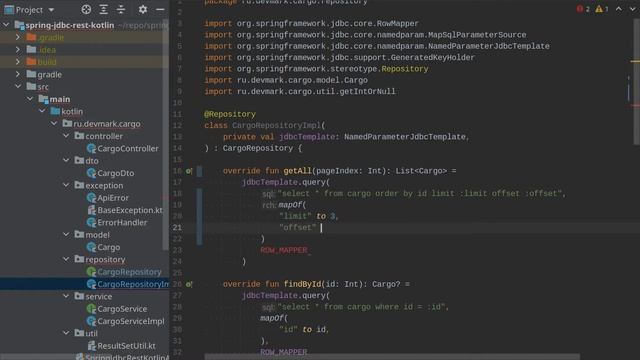Viewport: 640px width, 360px height.
Task: Click the "limit" string literal
Action: coord(295,216)
